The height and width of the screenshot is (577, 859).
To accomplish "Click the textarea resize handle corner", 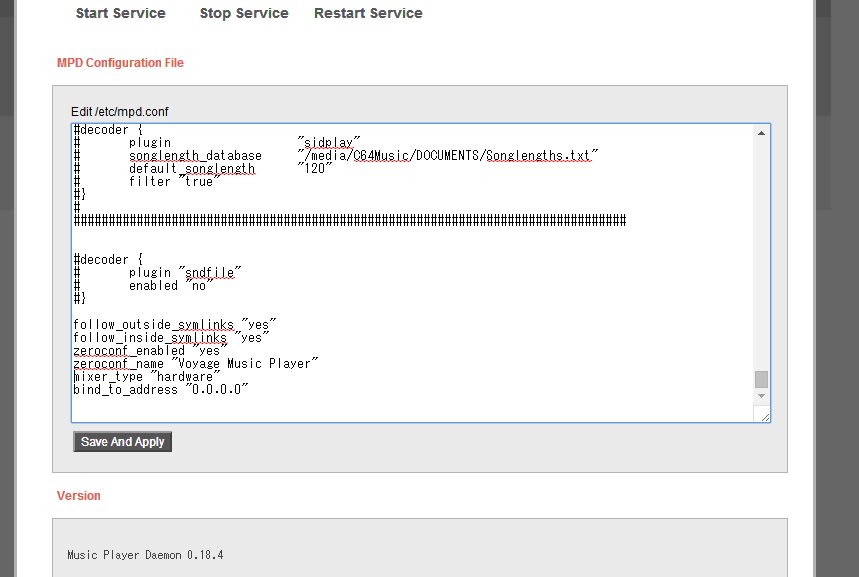I will click(x=765, y=416).
